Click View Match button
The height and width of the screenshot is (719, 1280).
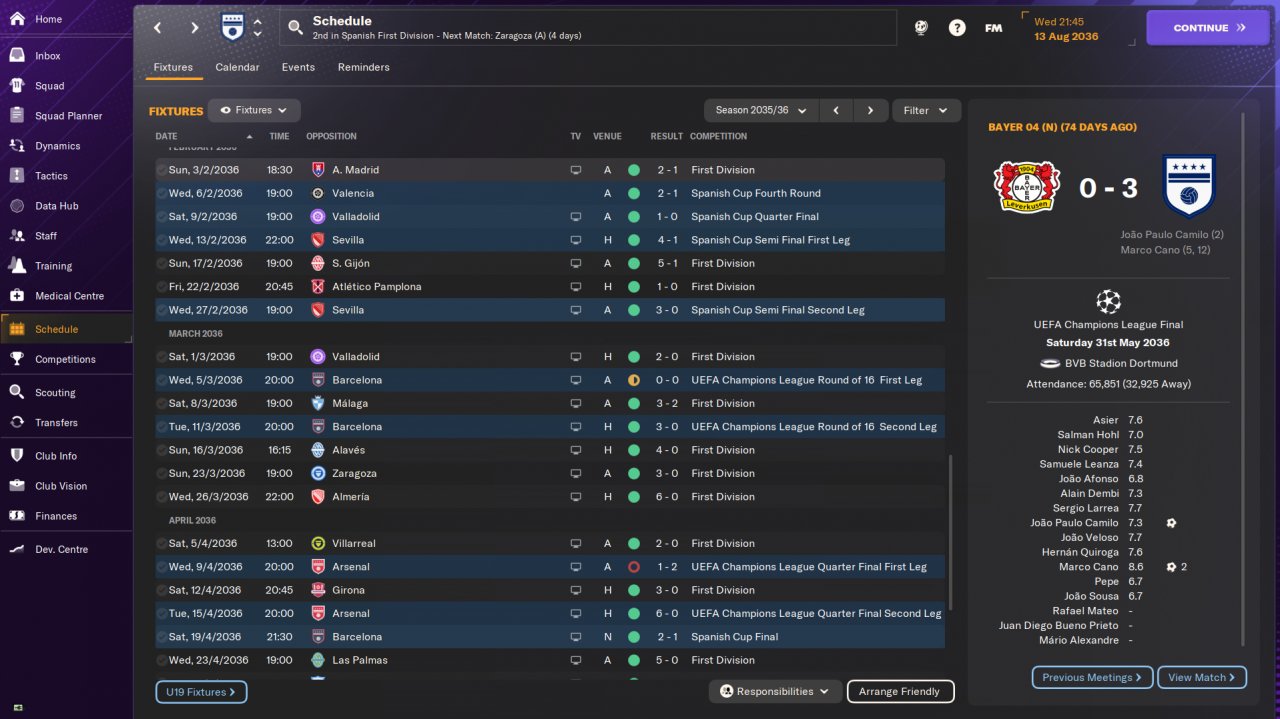[x=1202, y=677]
